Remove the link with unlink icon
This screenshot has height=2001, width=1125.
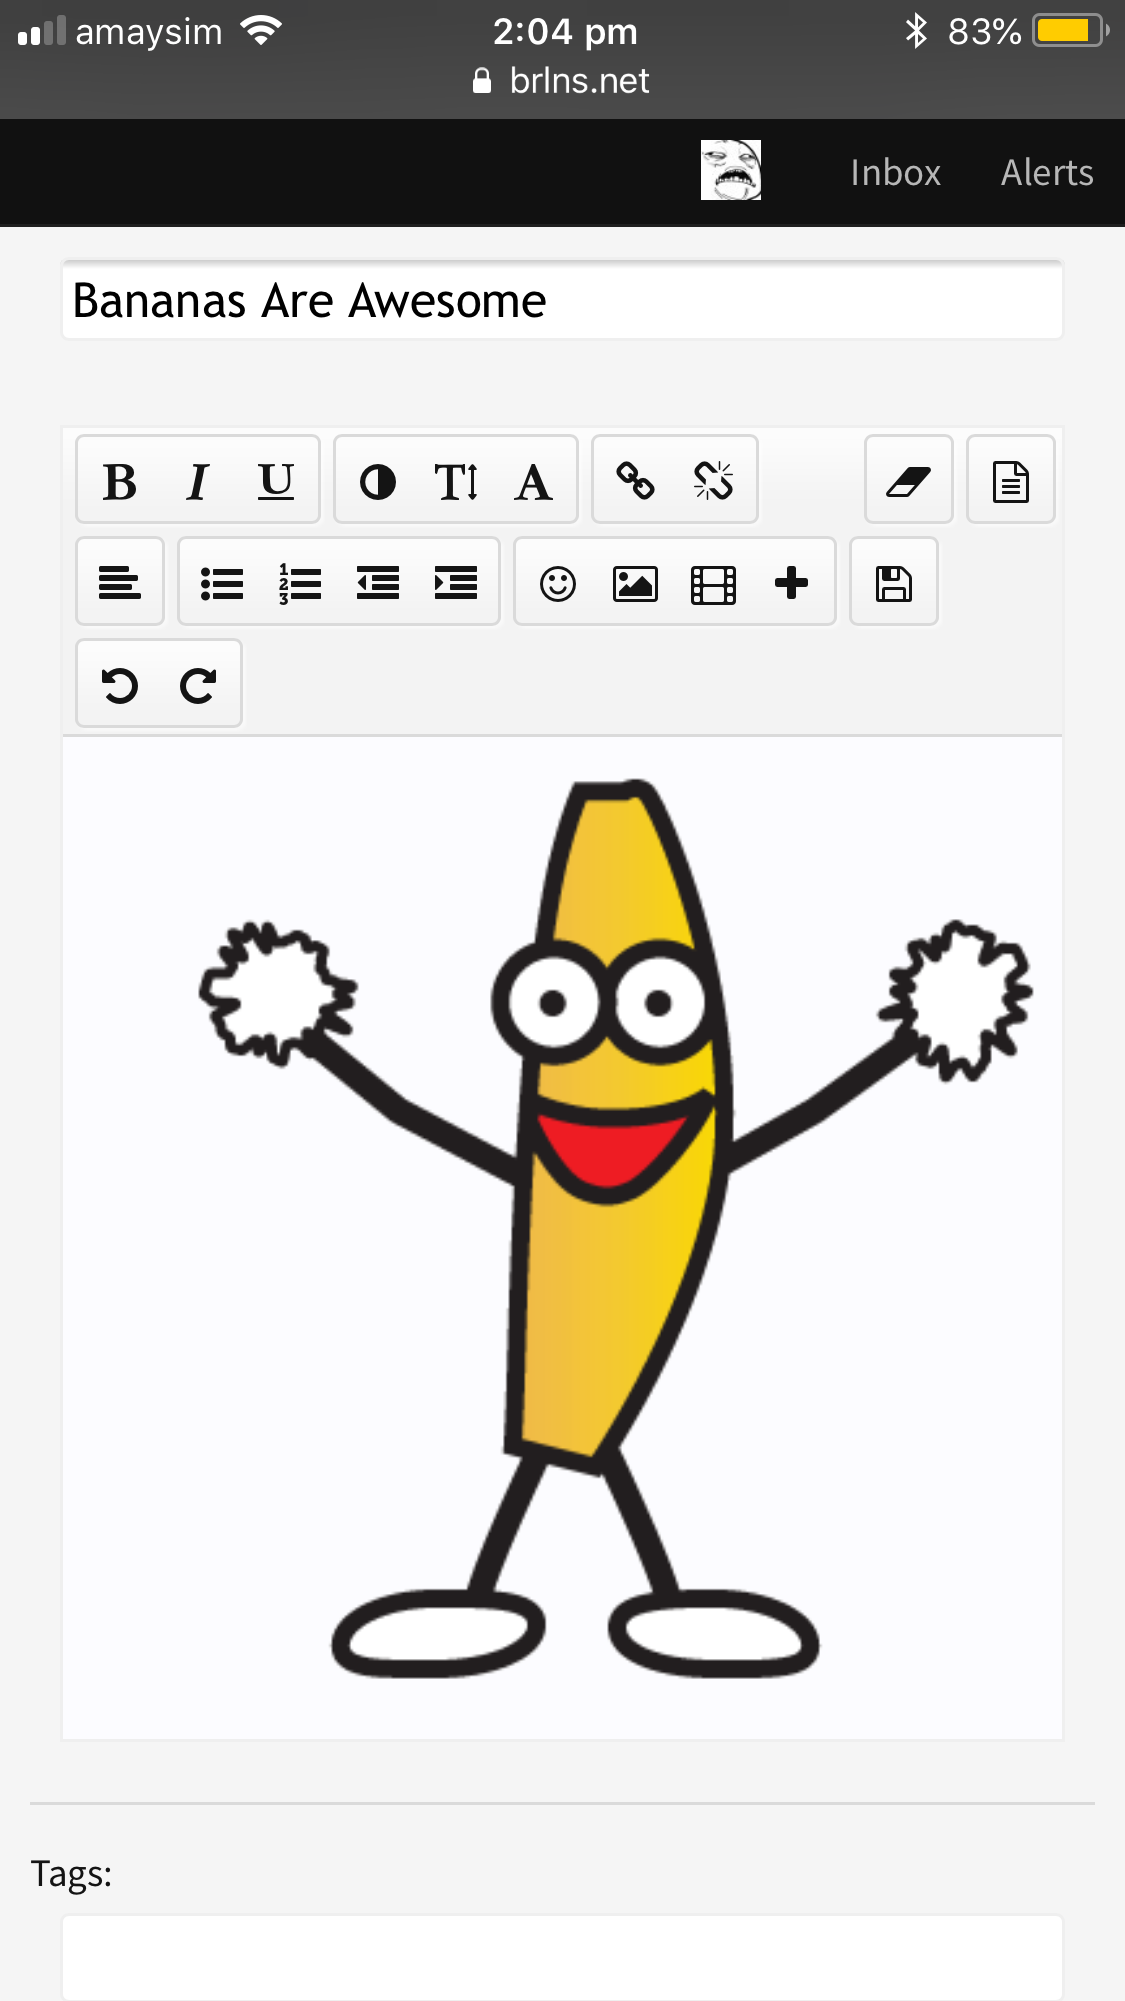714,482
